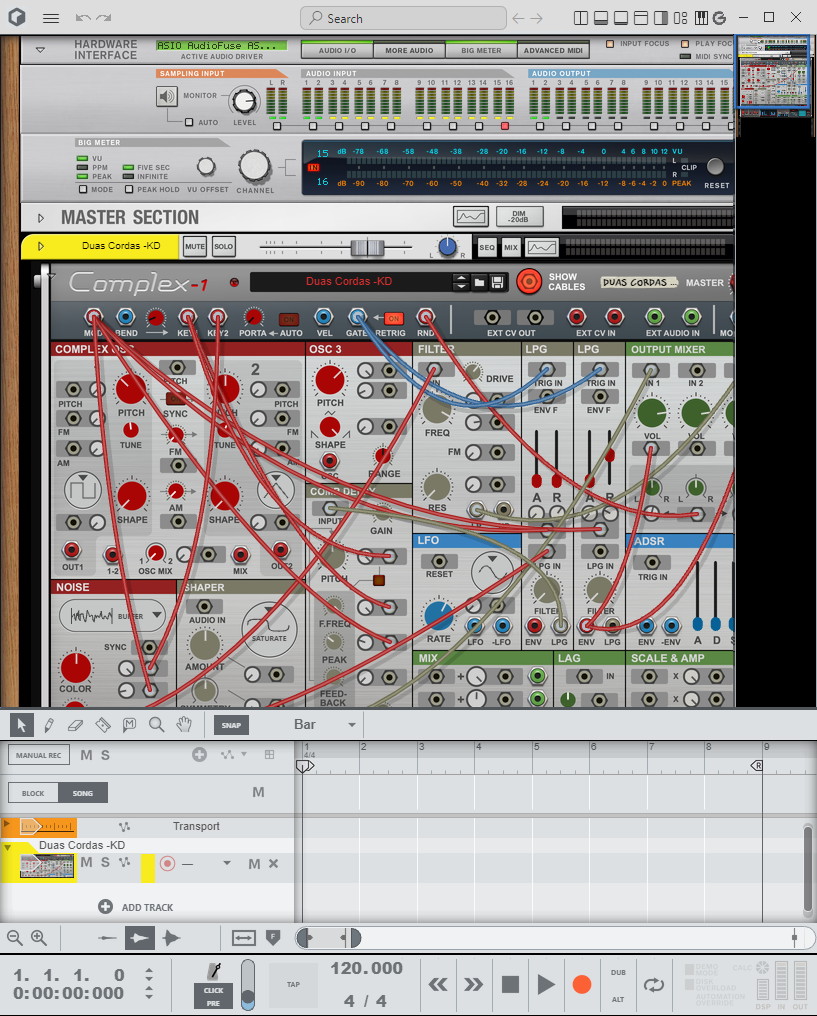Image resolution: width=817 pixels, height=1016 pixels.
Task: Click the zoom in magnifier in sequencer
Action: point(39,937)
